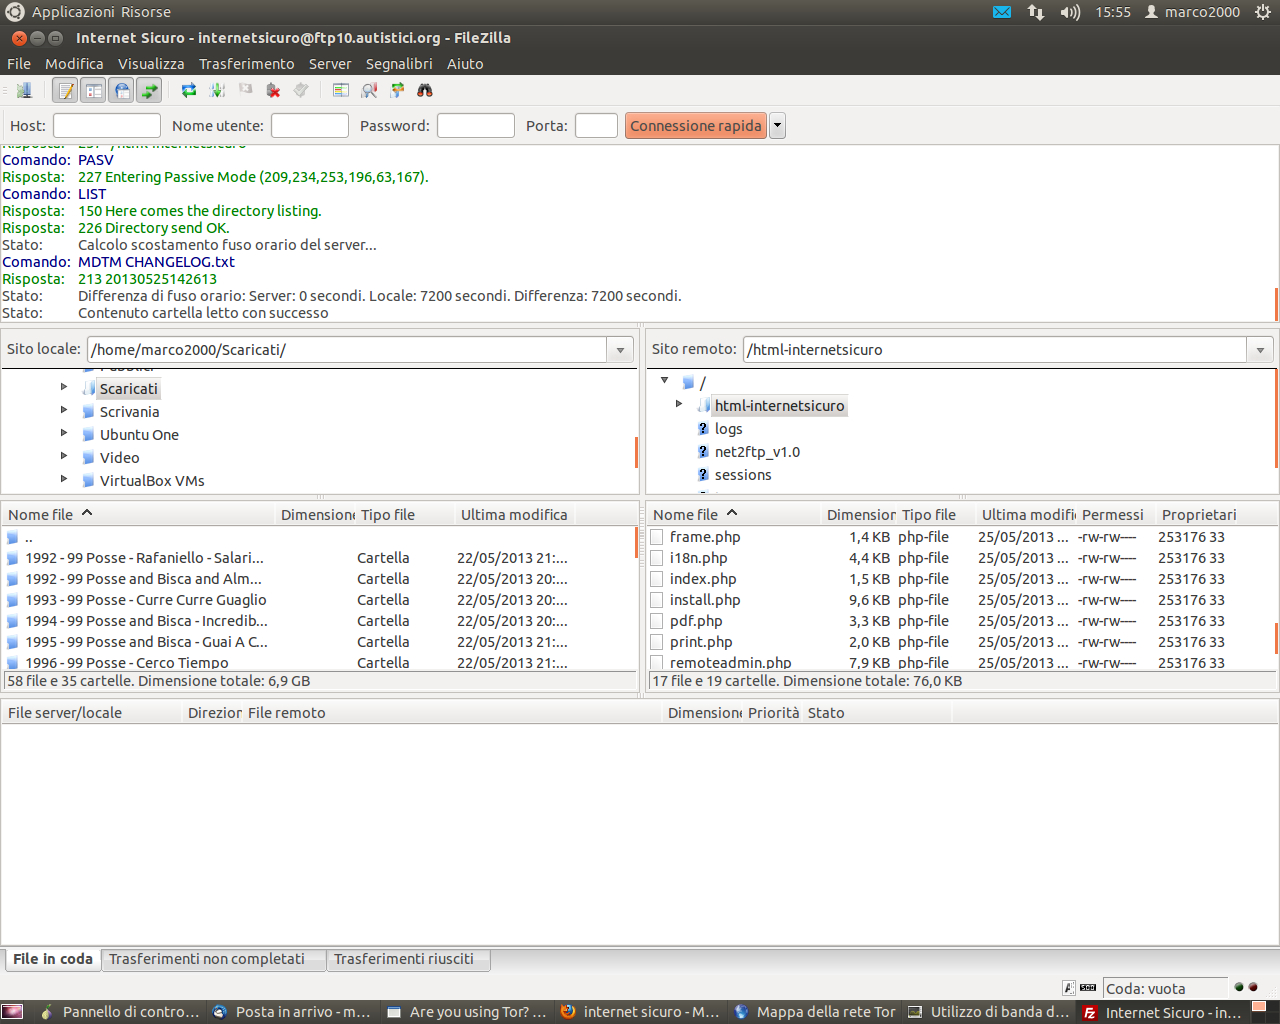Sort remote list by Proprietari column
Image resolution: width=1280 pixels, height=1024 pixels.
coord(1198,515)
